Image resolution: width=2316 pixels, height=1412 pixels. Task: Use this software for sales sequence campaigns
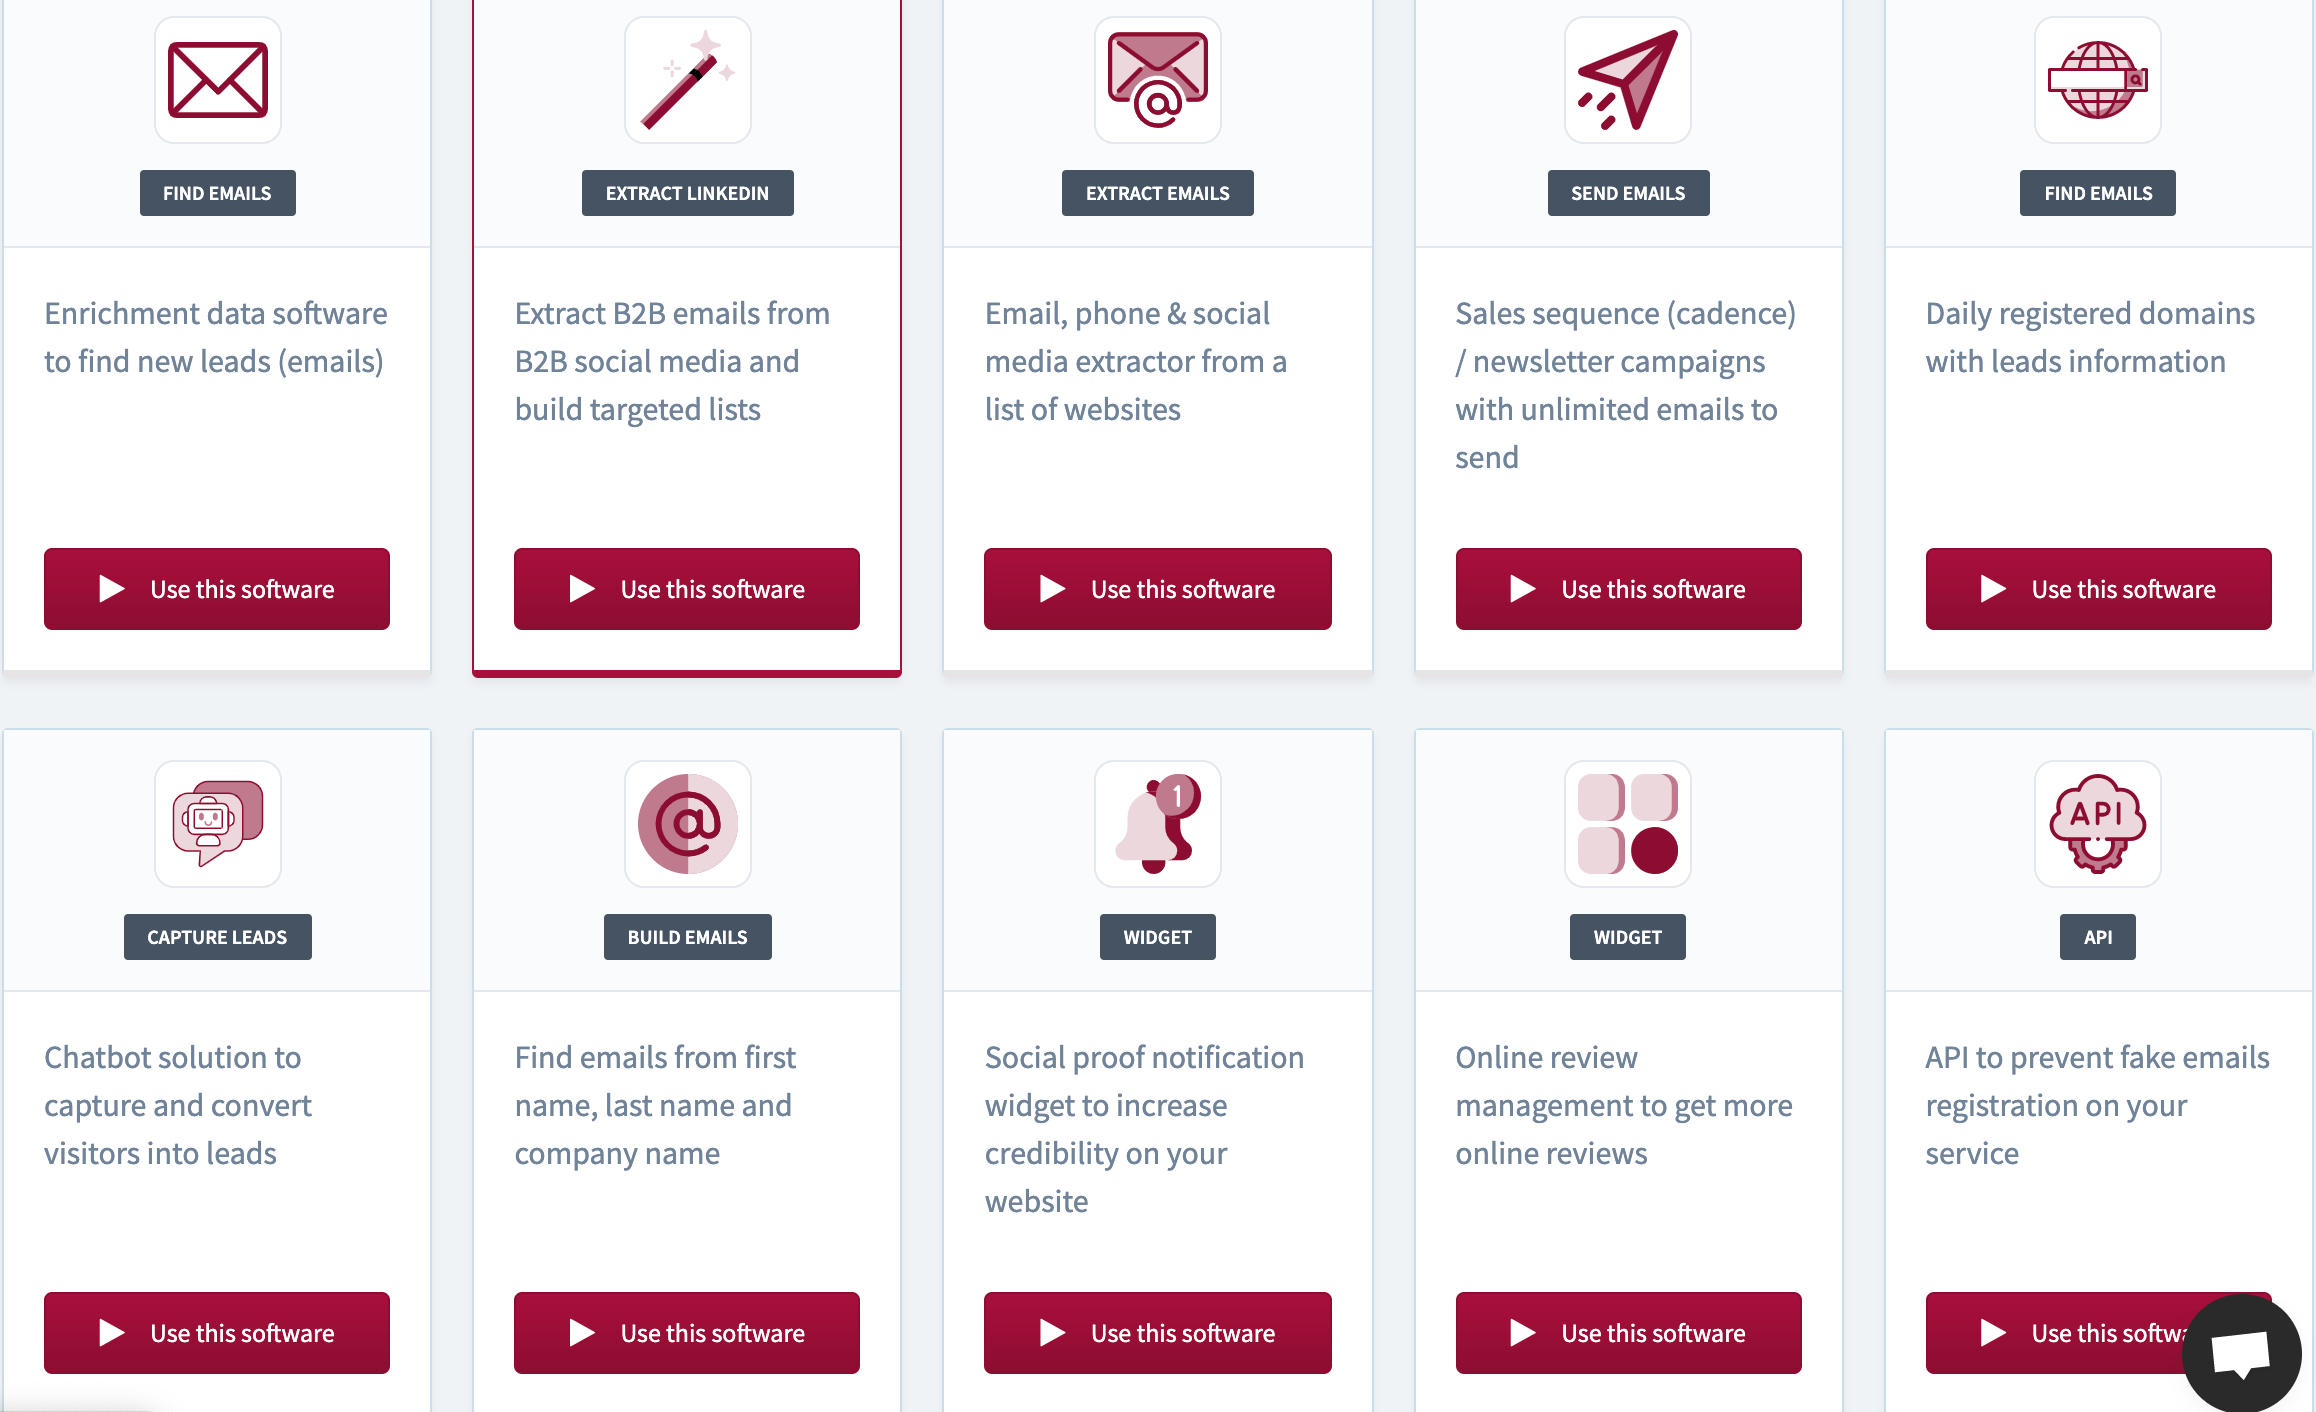coord(1629,589)
